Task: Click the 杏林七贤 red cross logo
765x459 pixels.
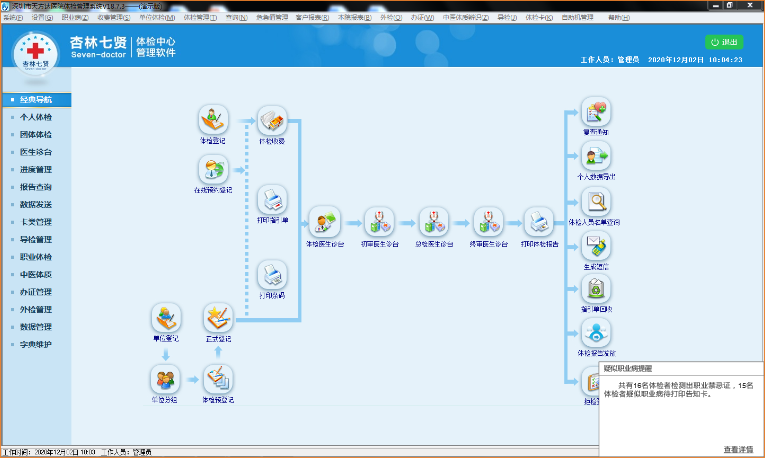Action: coord(36,53)
